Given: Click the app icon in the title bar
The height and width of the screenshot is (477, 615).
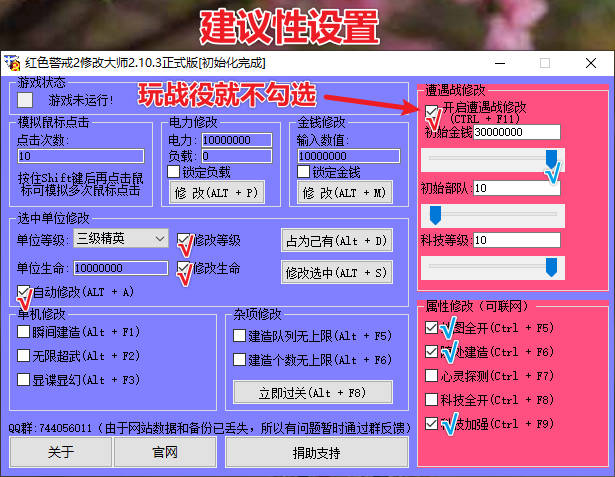Looking at the screenshot, I should click(x=12, y=63).
